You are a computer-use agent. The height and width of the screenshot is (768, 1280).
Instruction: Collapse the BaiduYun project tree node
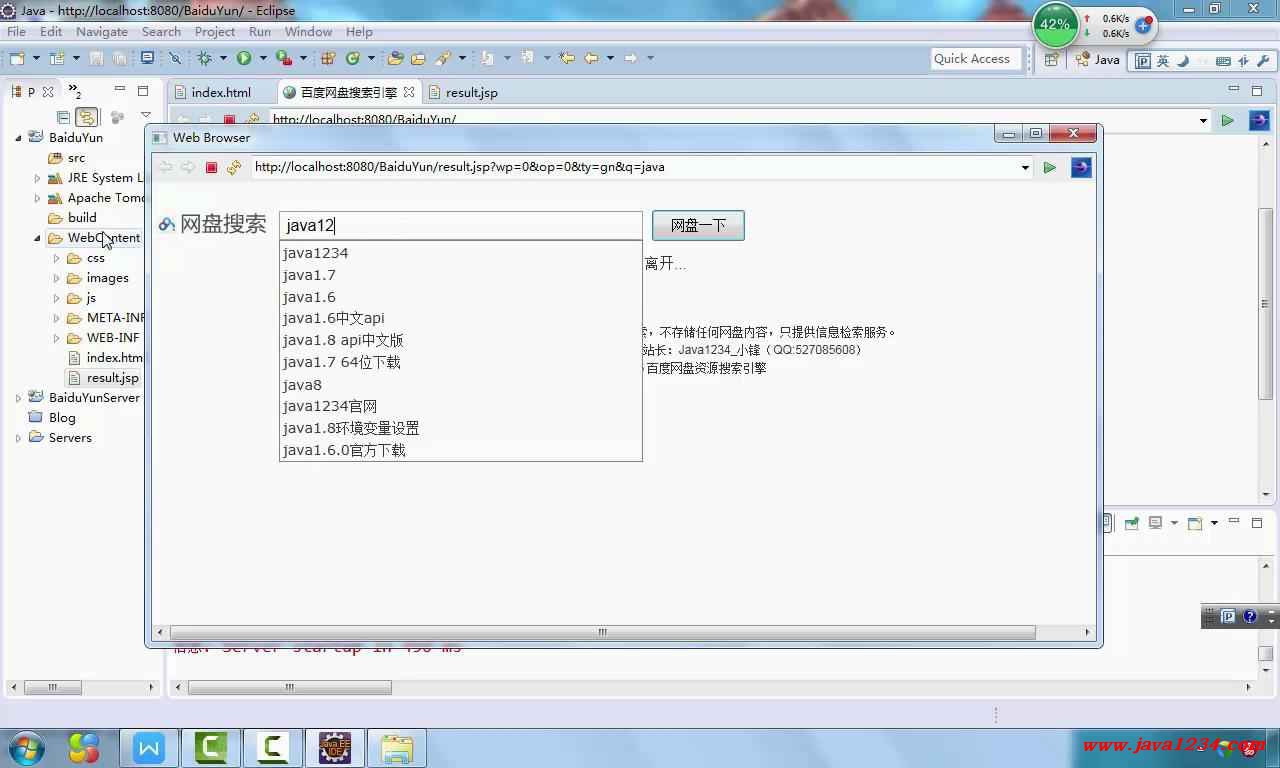click(18, 138)
